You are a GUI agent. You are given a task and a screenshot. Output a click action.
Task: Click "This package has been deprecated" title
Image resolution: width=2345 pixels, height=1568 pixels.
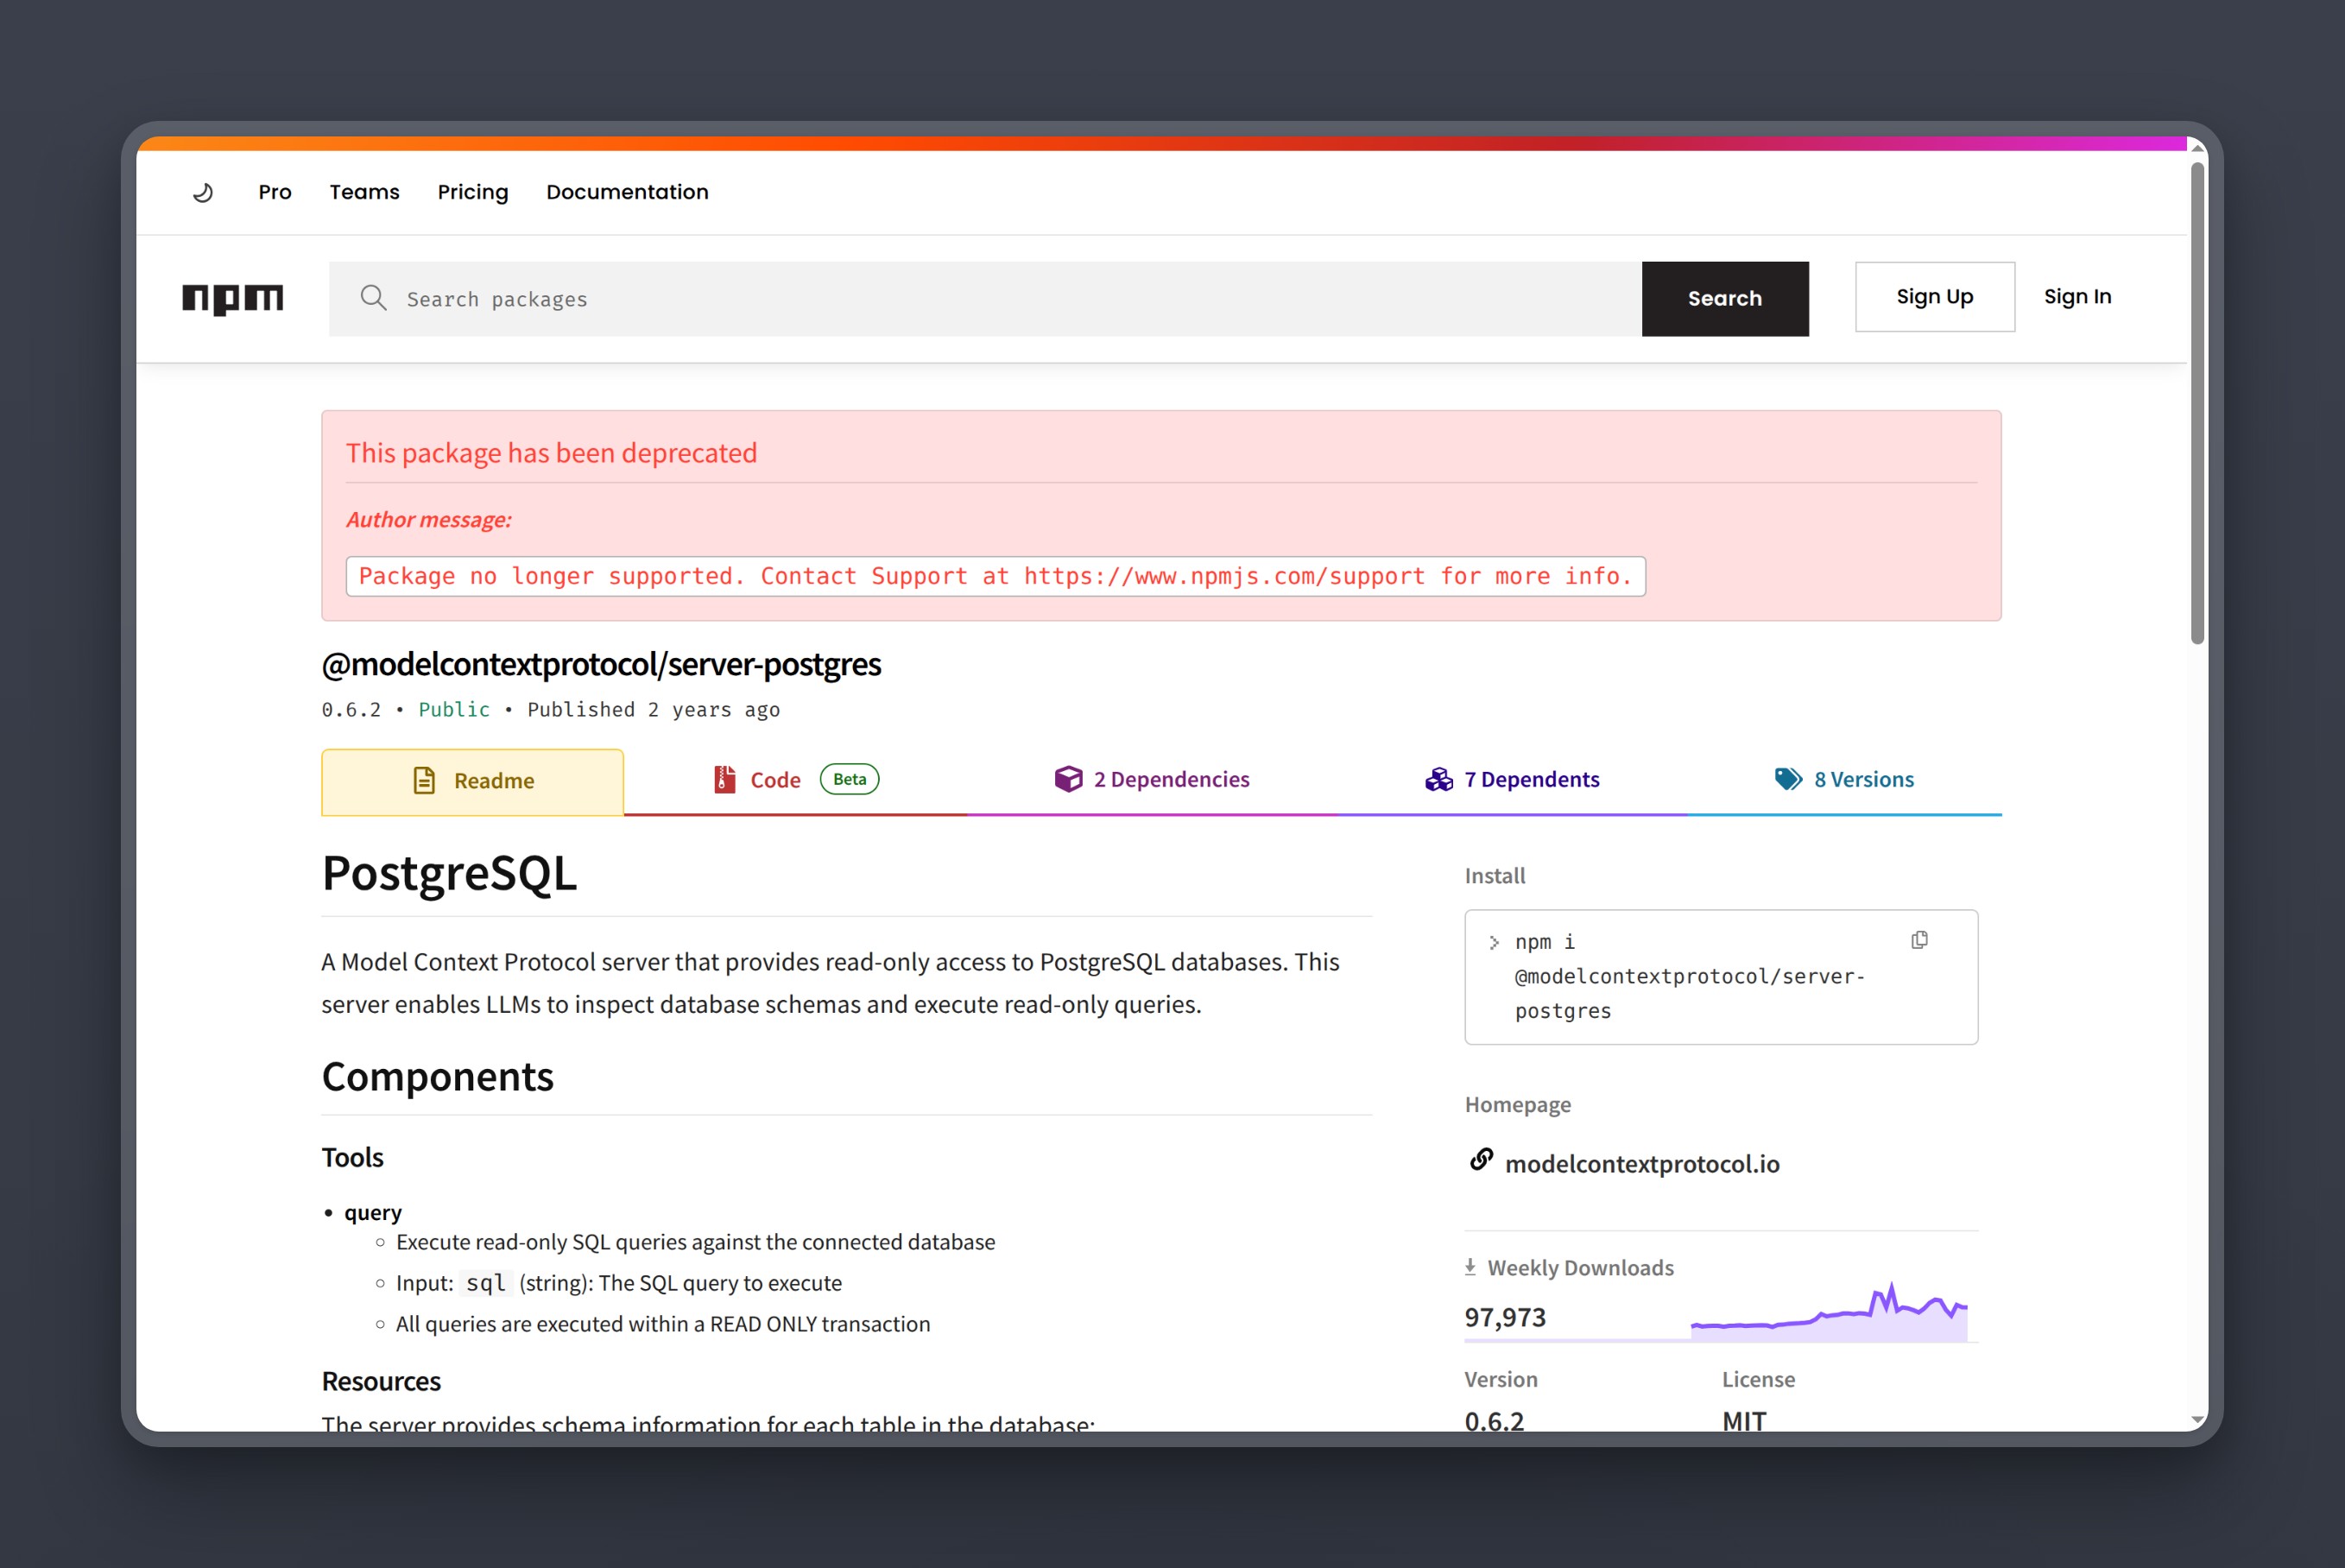pyautogui.click(x=551, y=453)
